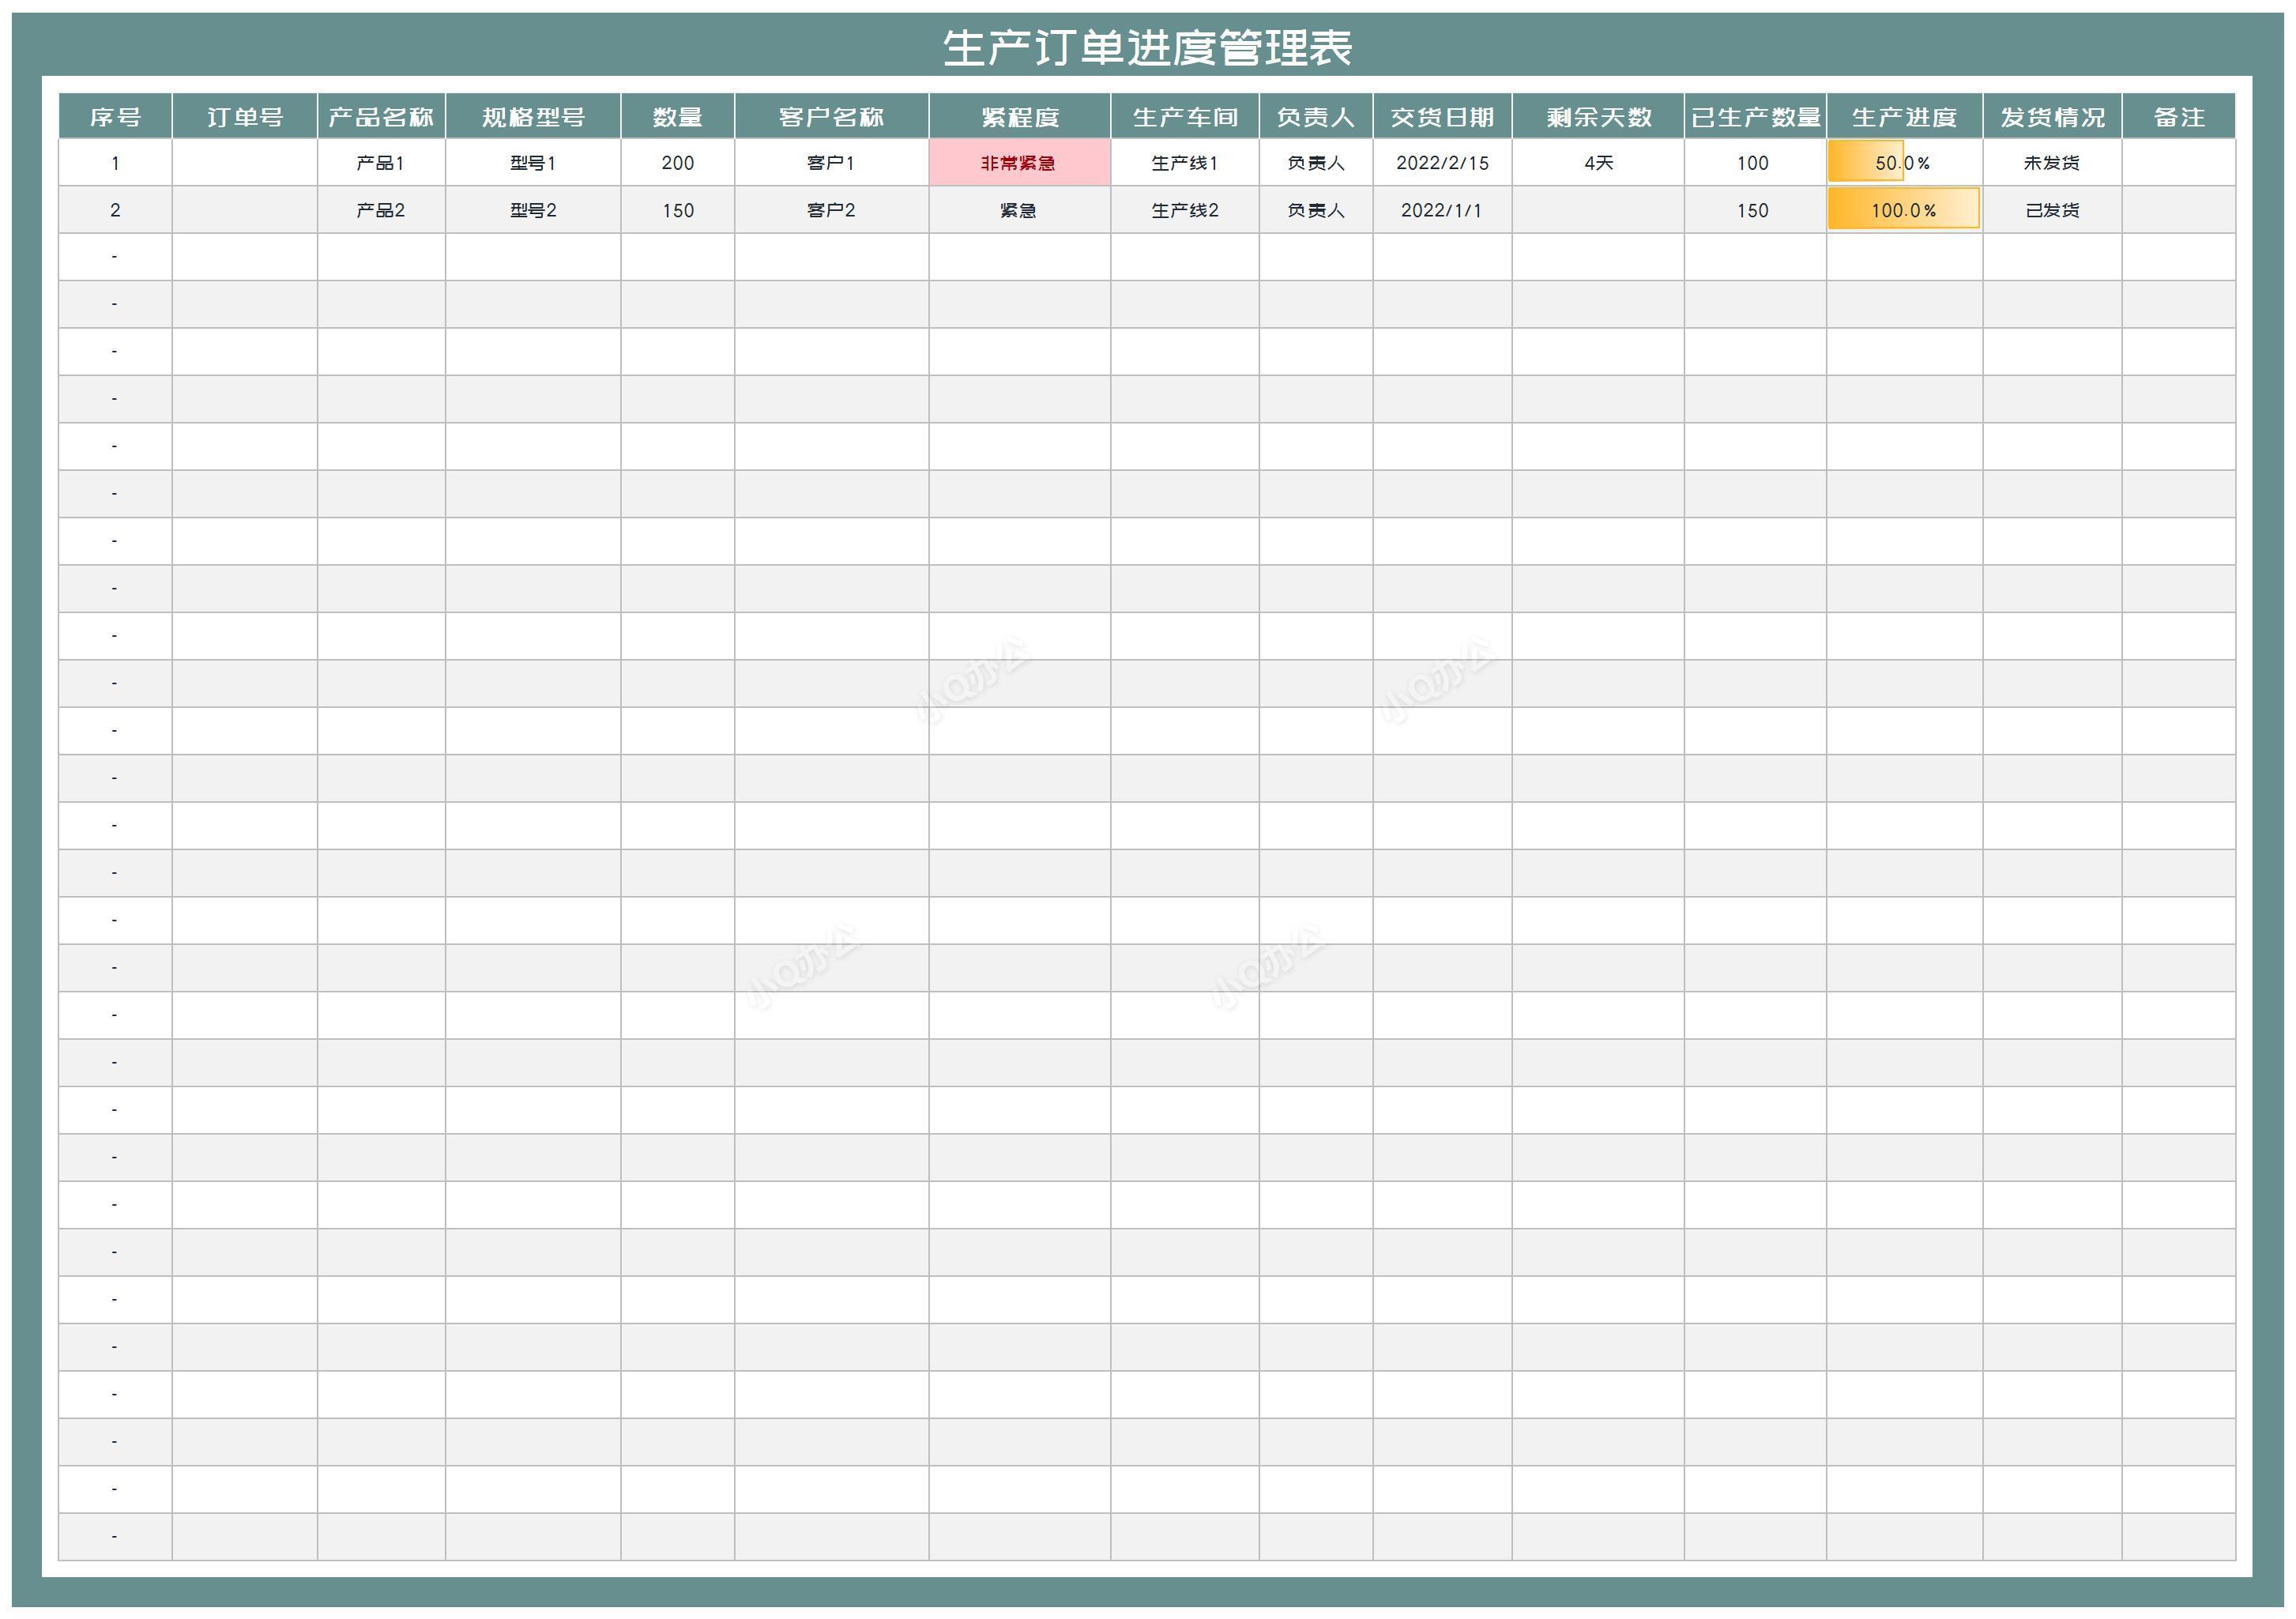Image resolution: width=2296 pixels, height=1619 pixels.
Task: Click the 备注 column header
Action: pos(2178,117)
